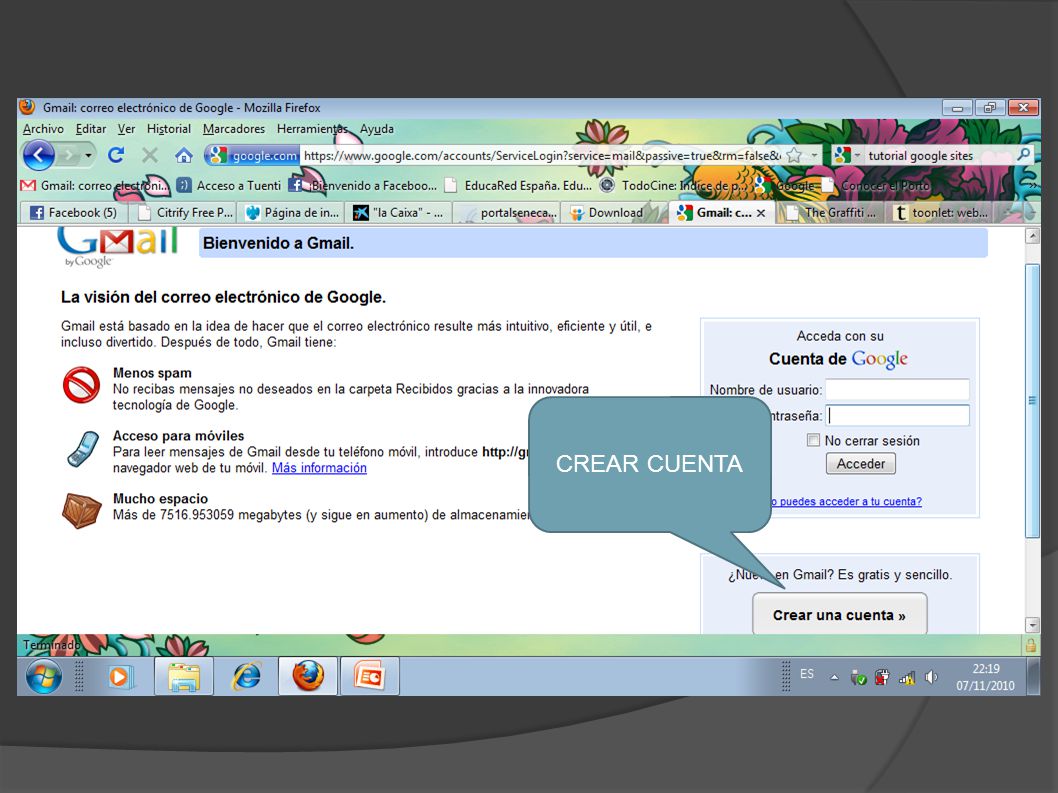Open Internet Explorer from the taskbar

coord(246,676)
